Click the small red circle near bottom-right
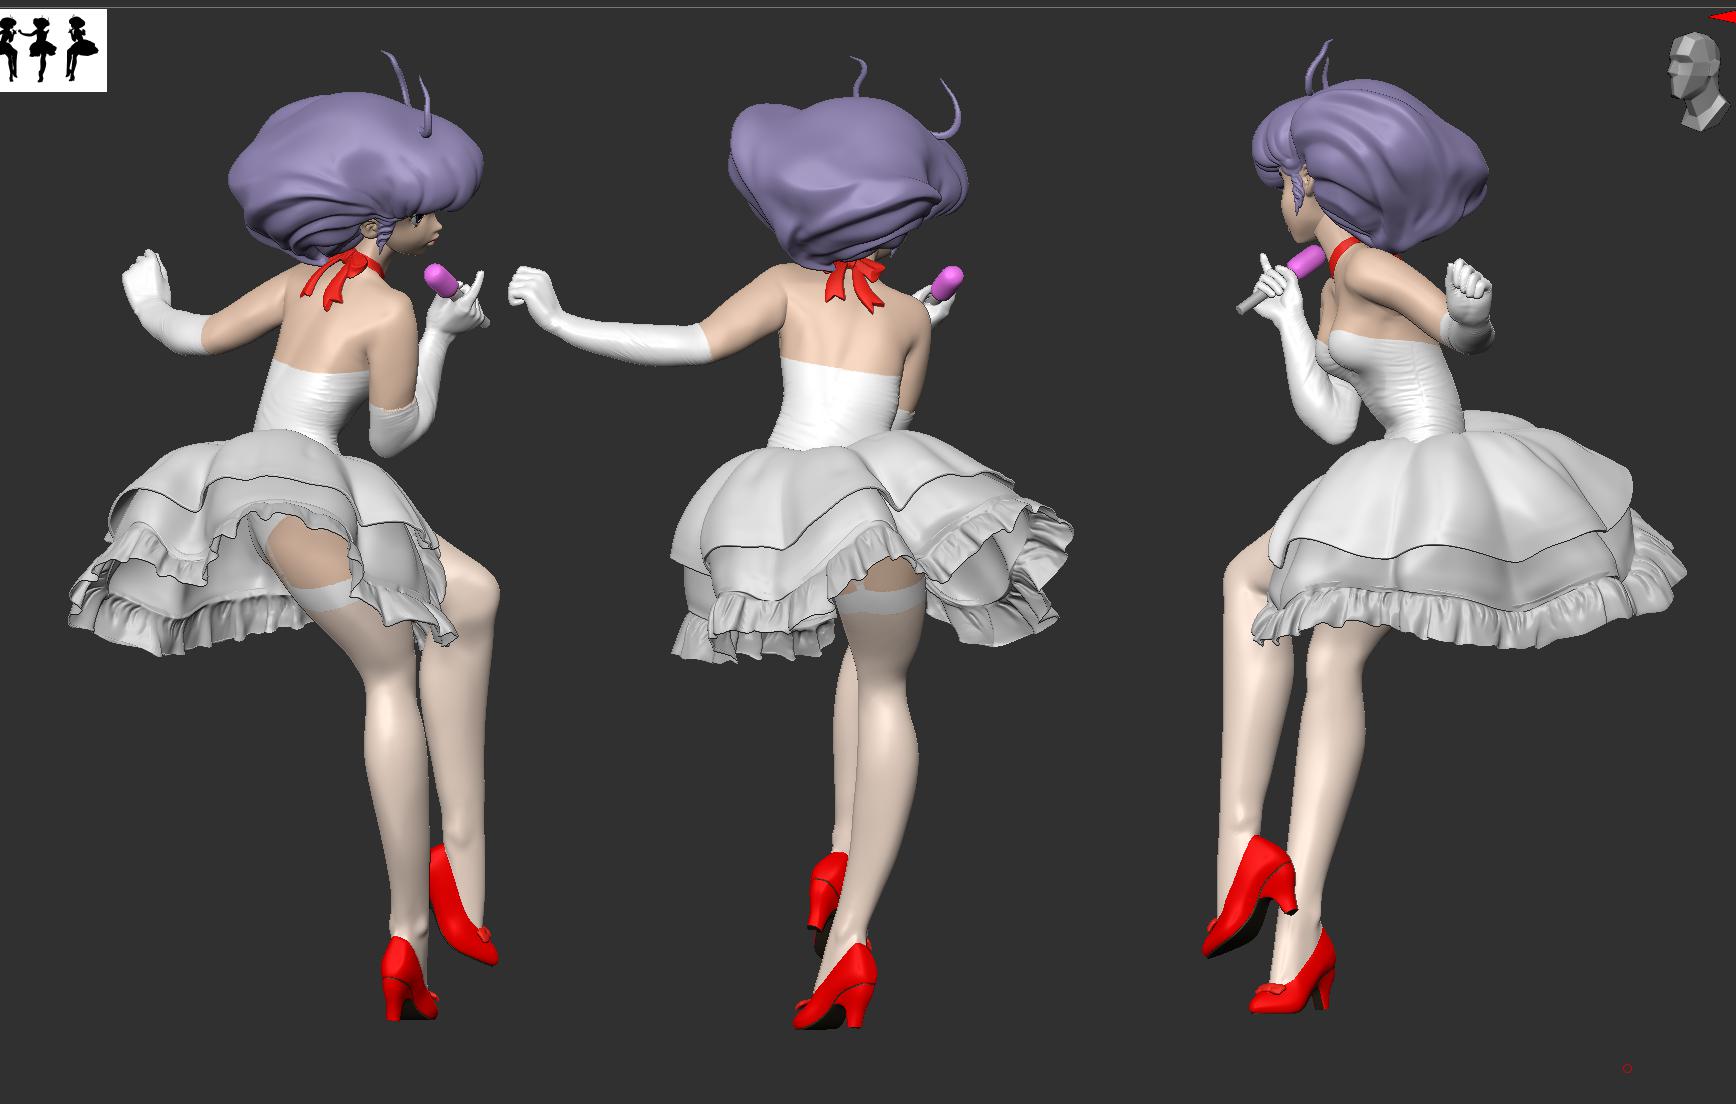The width and height of the screenshot is (1736, 1104). [1627, 1069]
